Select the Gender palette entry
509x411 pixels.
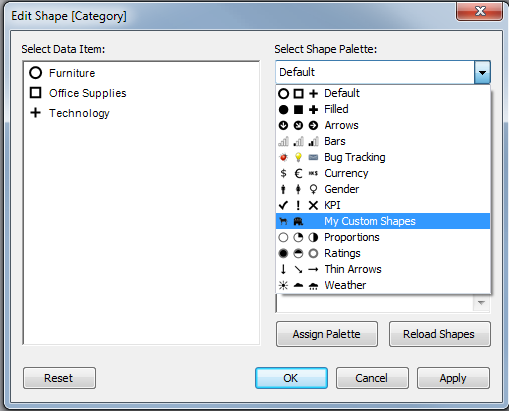(x=383, y=189)
